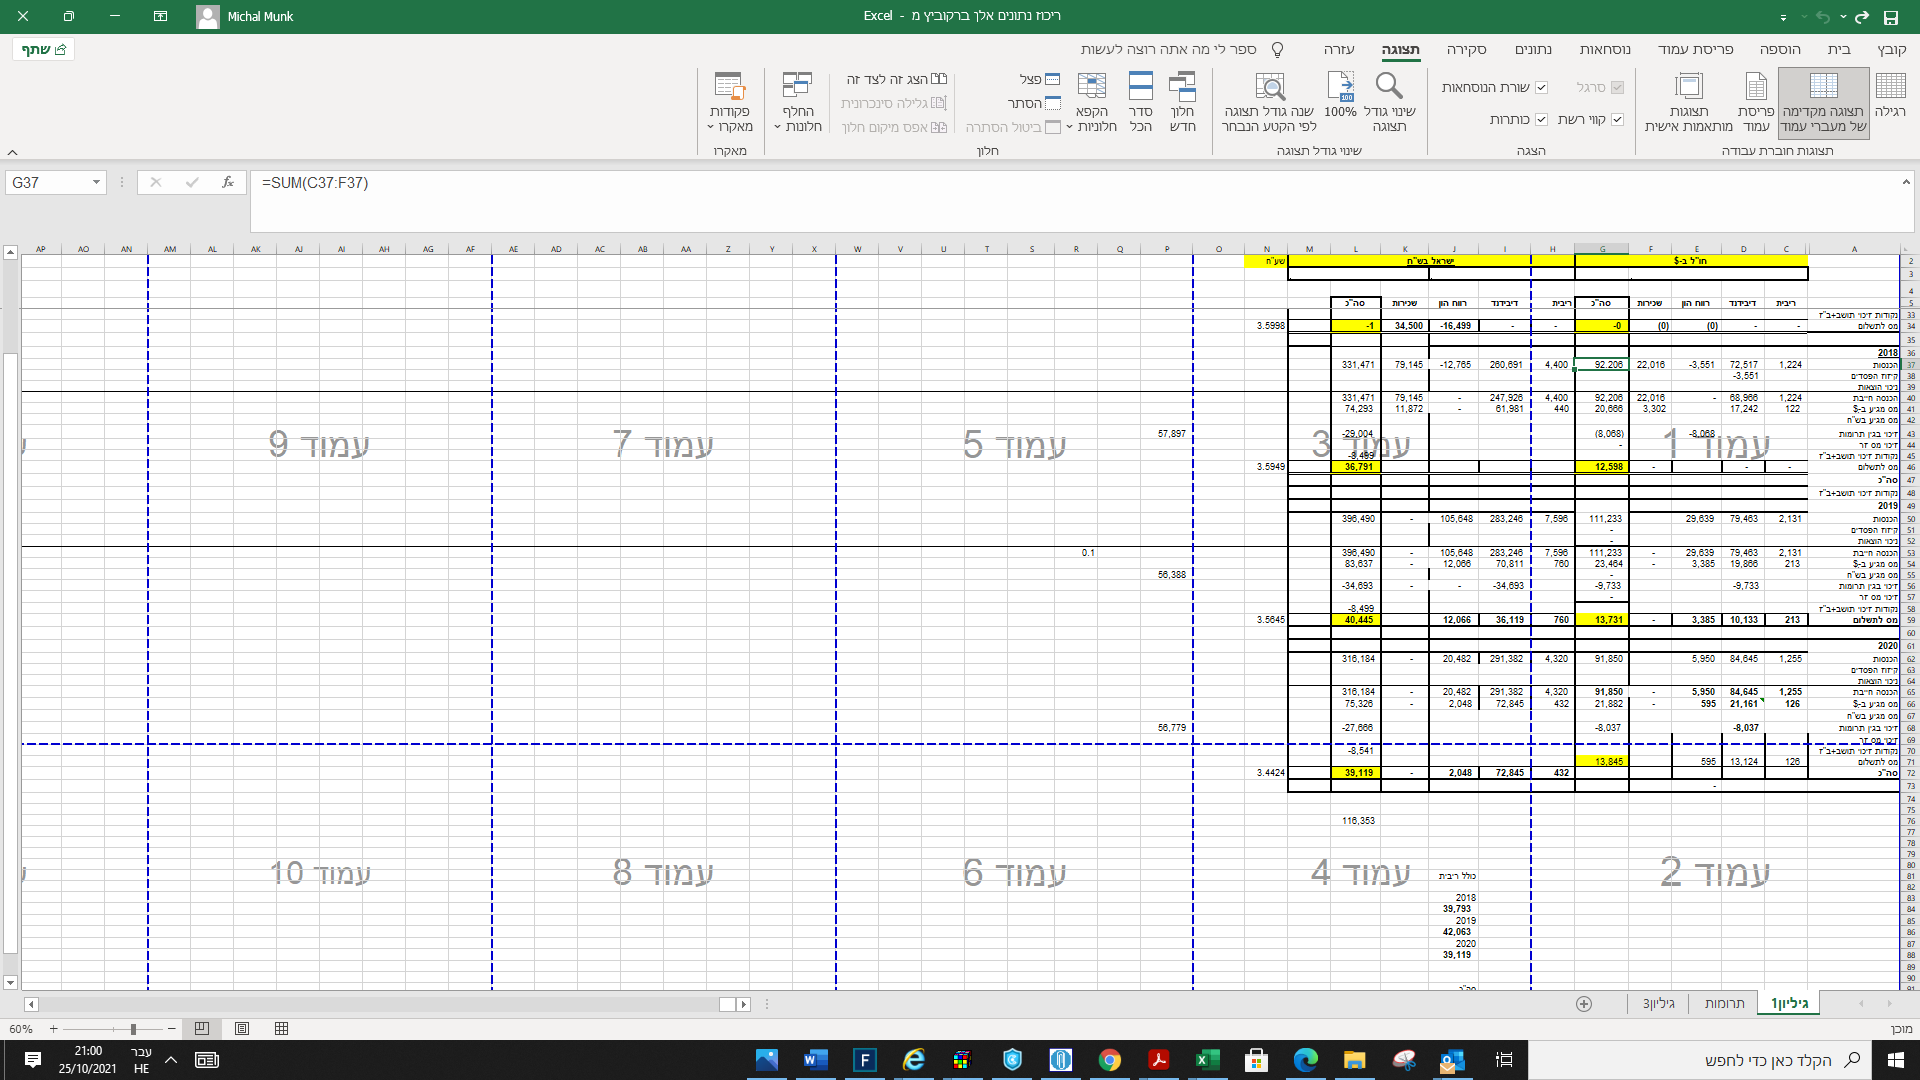Click View Side by Side (הצג זה לצד זה)
1920x1080 pixels.
tap(896, 79)
